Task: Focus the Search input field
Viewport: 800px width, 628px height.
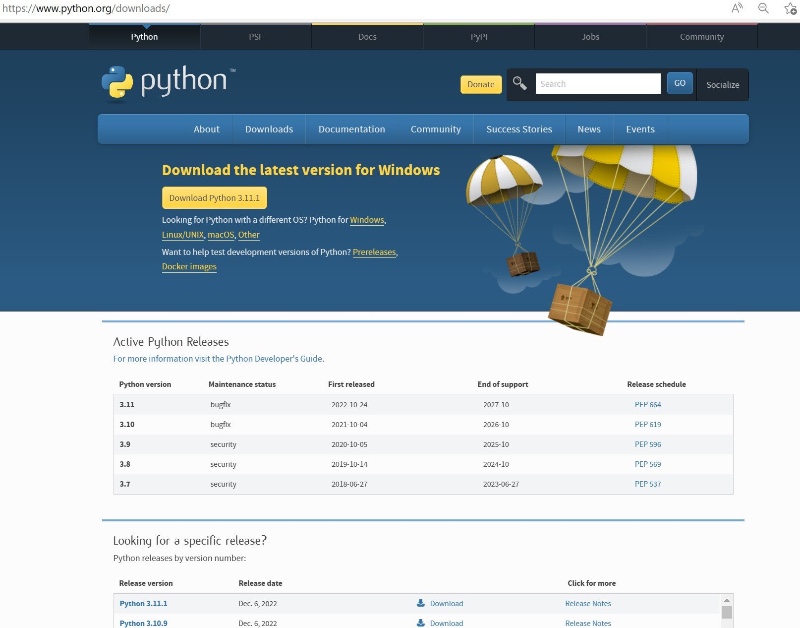Action: tap(598, 84)
